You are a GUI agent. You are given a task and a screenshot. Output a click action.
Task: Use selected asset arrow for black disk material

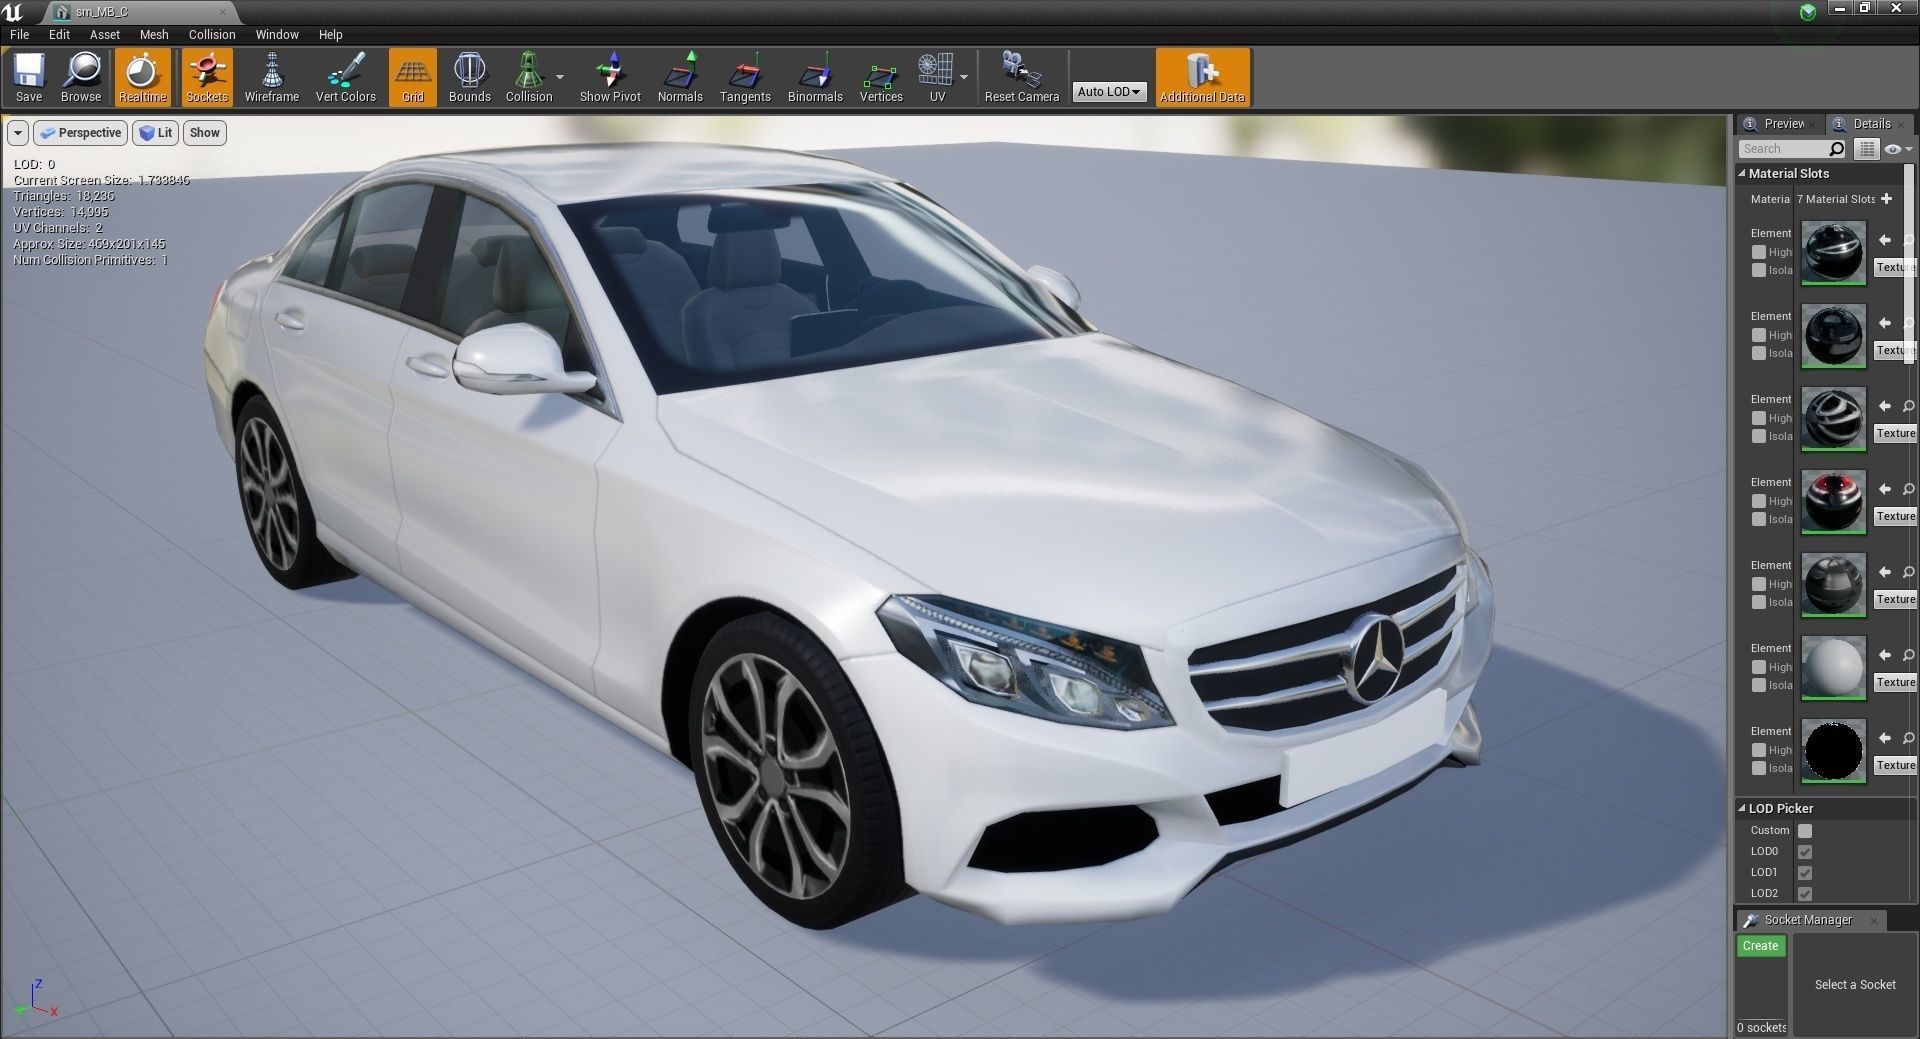pyautogui.click(x=1885, y=738)
